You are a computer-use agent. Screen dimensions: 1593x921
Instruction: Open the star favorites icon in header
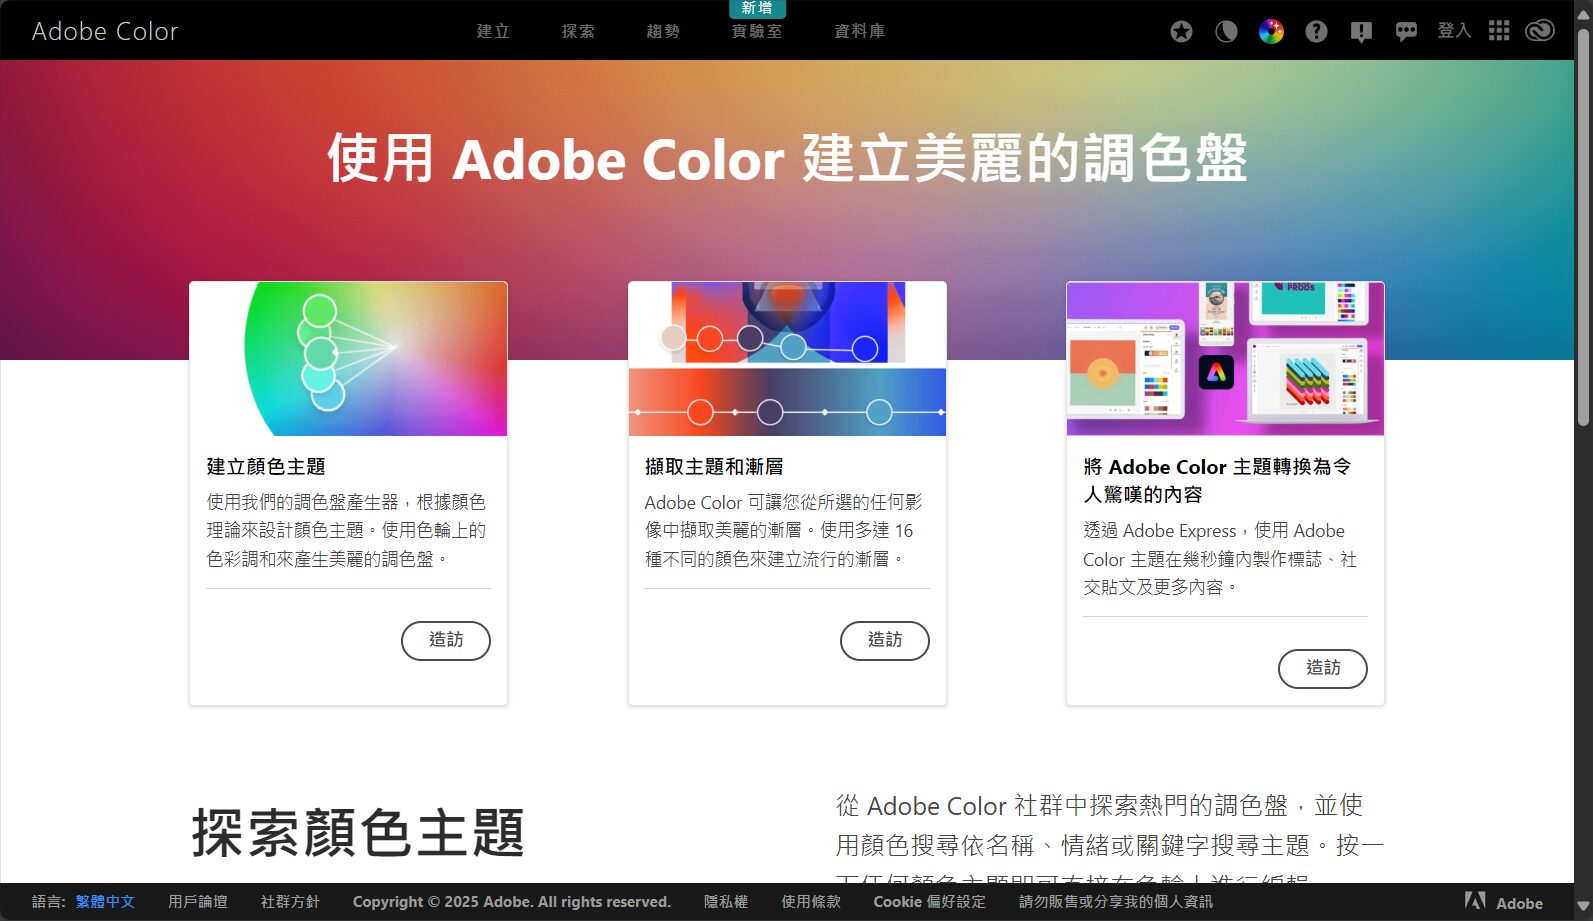tap(1181, 31)
